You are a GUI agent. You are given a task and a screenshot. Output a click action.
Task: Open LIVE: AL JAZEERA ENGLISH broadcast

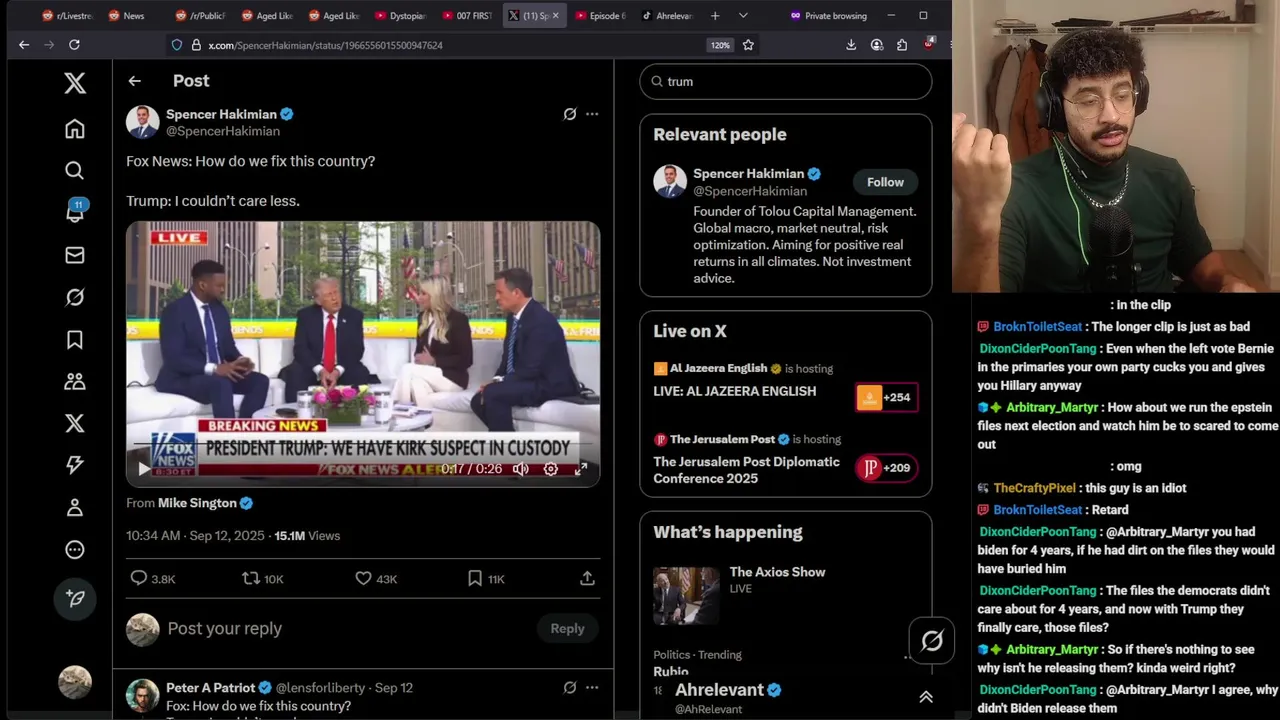coord(734,391)
